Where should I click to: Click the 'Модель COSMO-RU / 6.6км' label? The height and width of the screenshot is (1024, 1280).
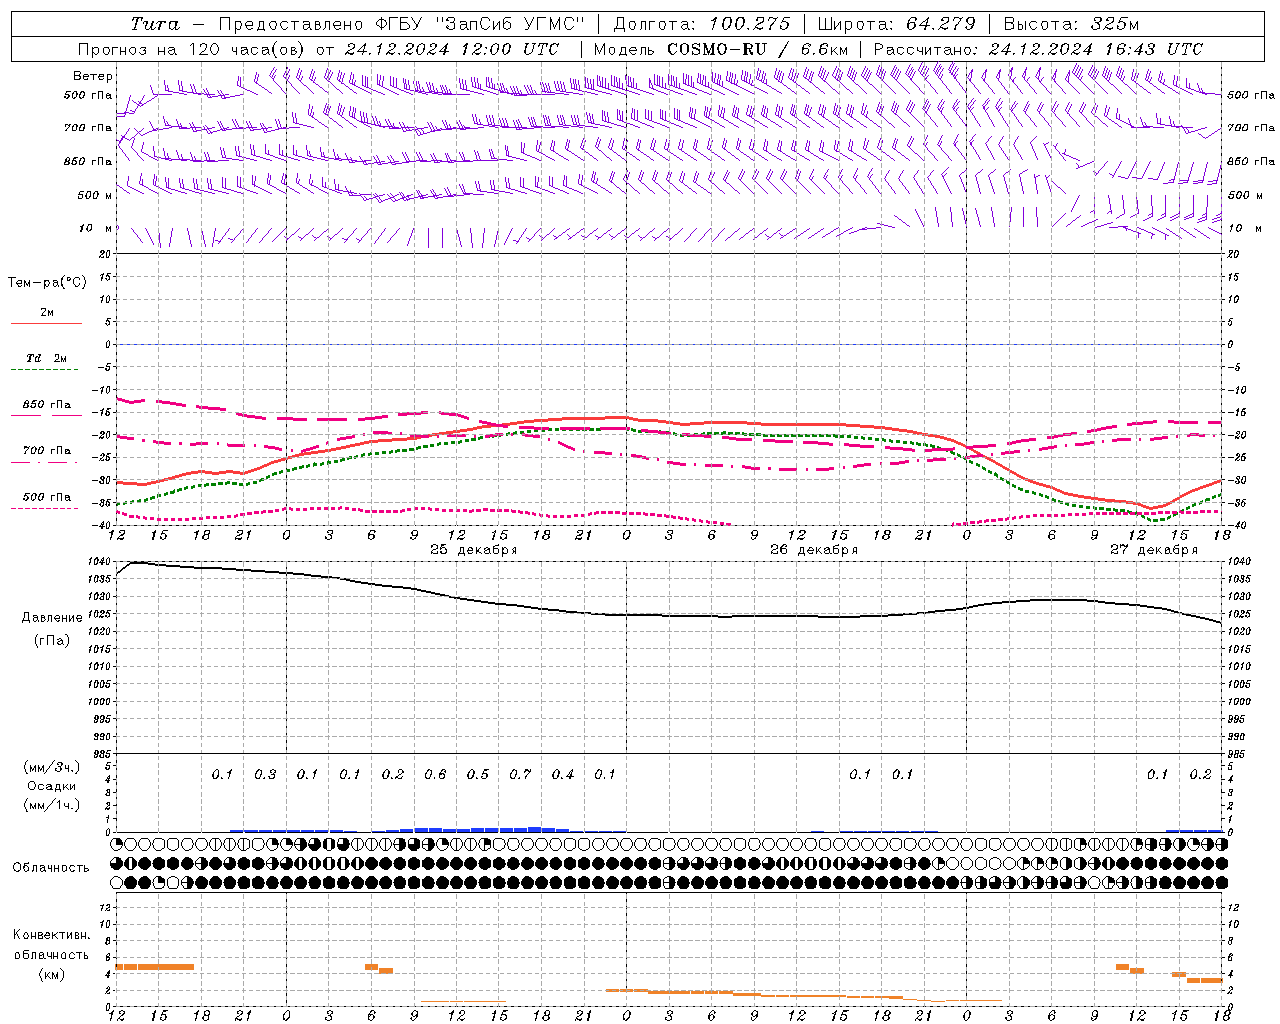click(x=721, y=49)
